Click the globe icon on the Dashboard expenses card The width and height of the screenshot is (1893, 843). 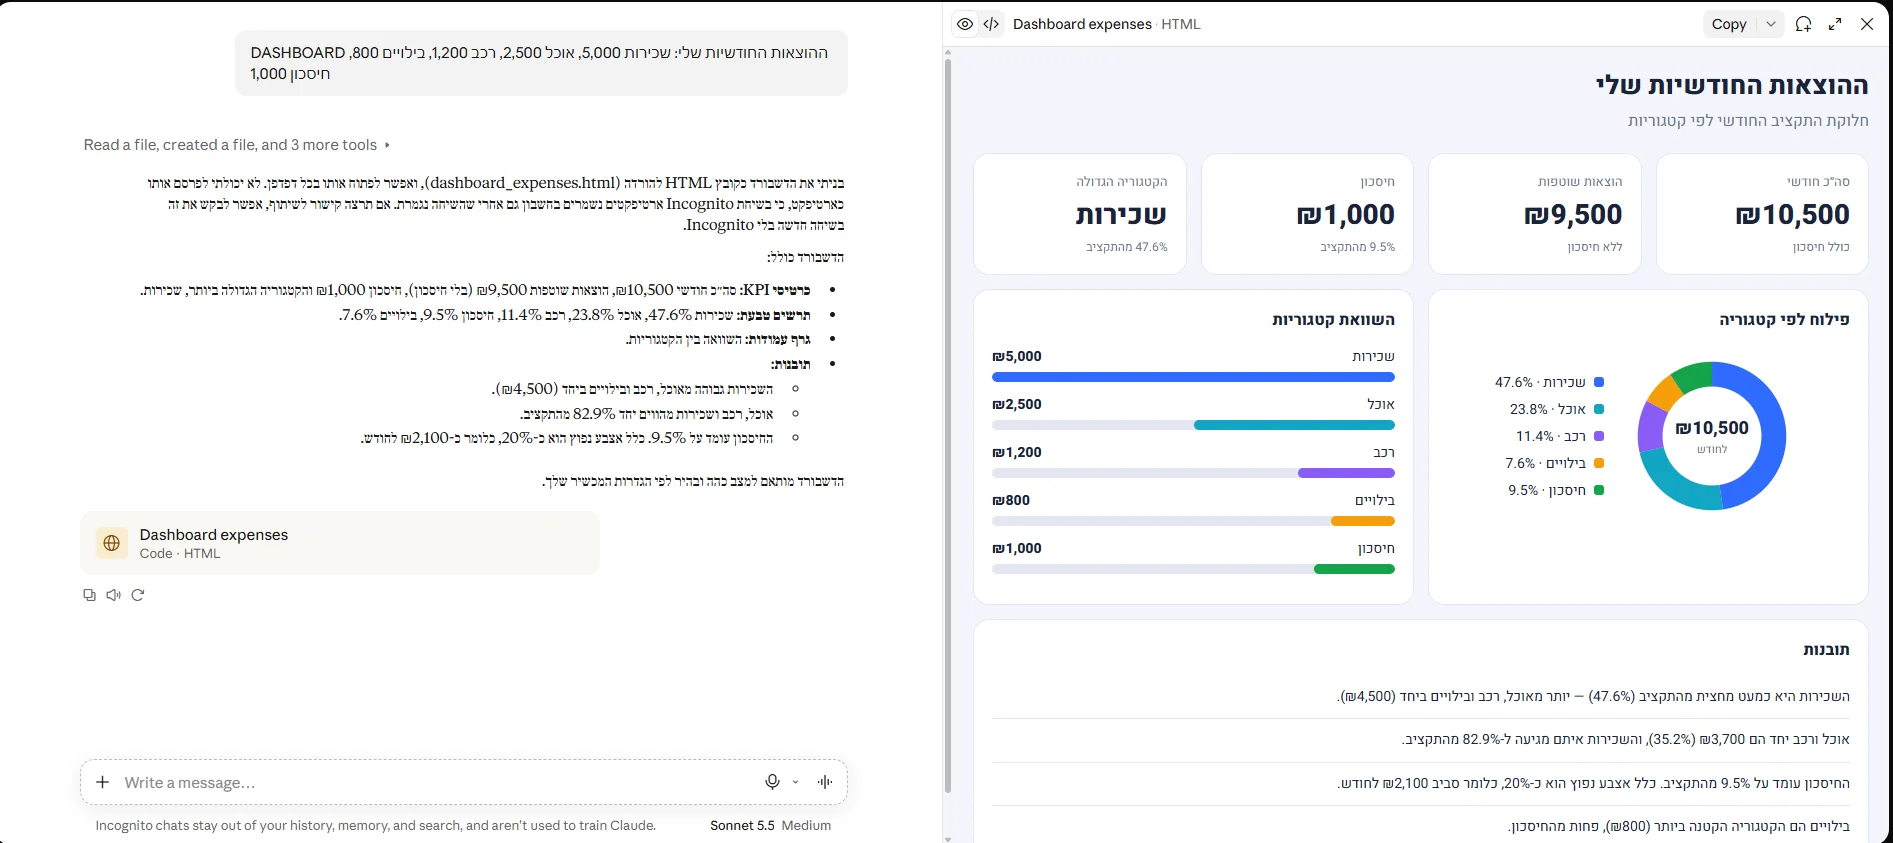pyautogui.click(x=112, y=543)
